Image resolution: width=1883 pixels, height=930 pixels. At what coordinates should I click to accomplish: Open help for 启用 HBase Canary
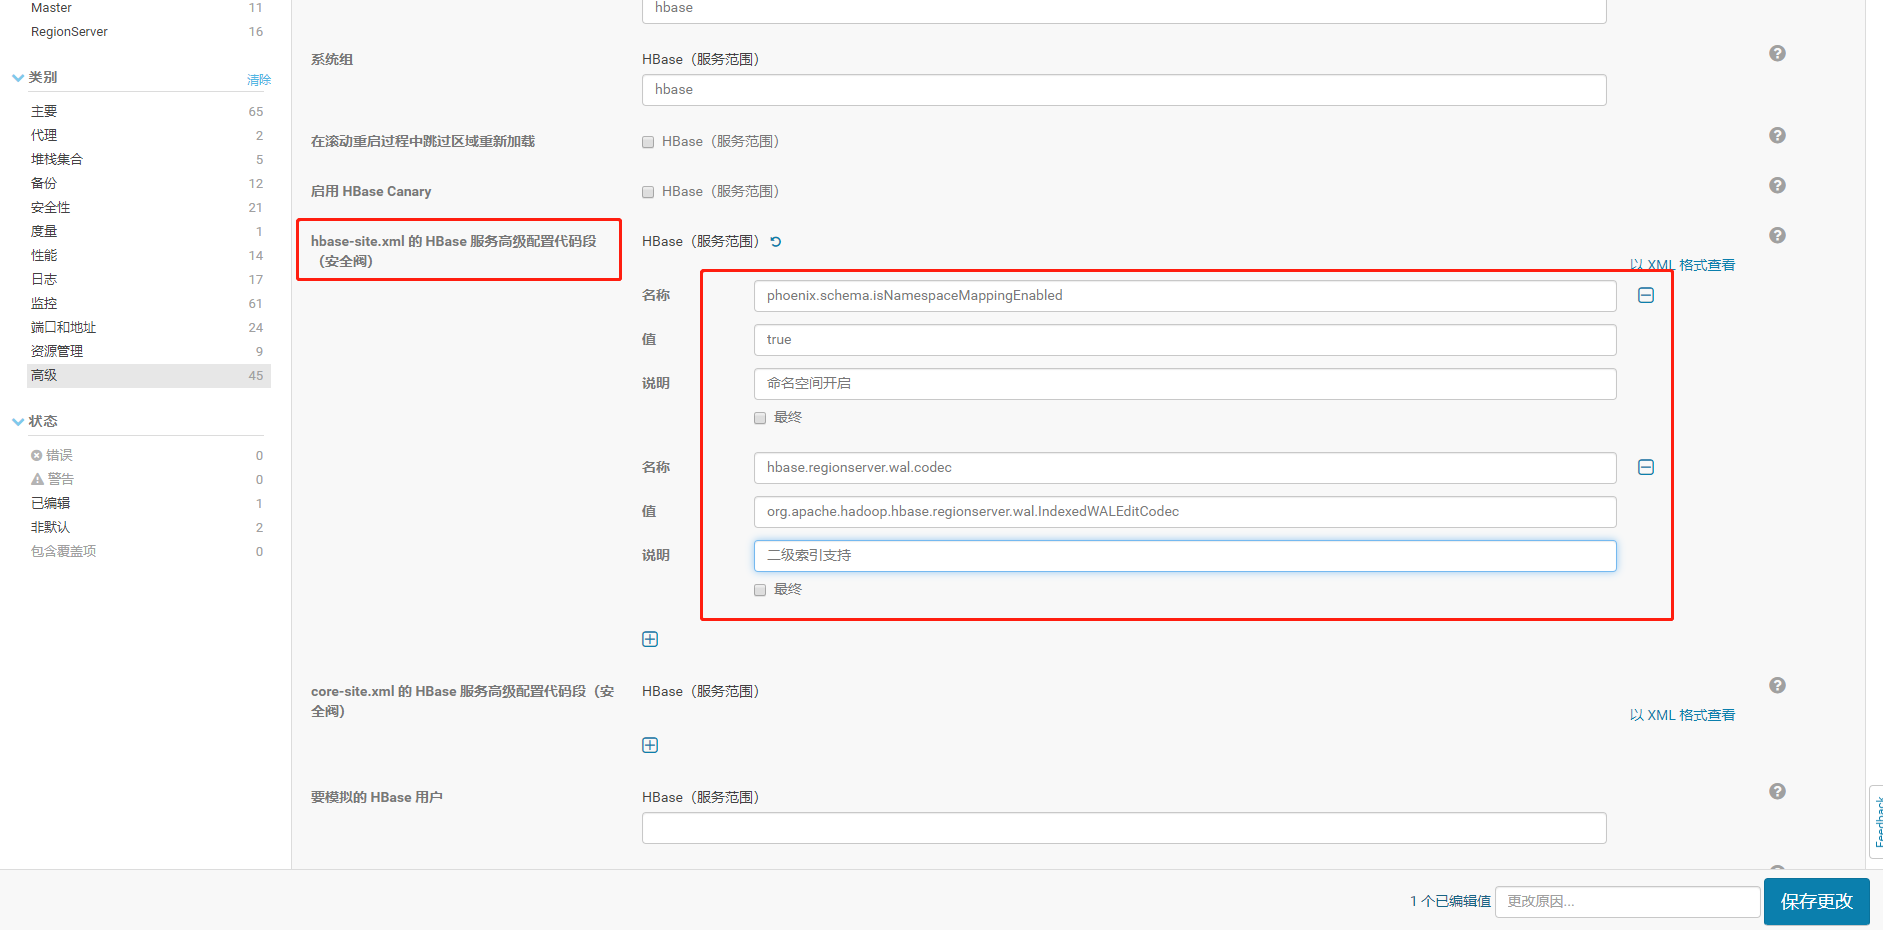[x=1777, y=185]
